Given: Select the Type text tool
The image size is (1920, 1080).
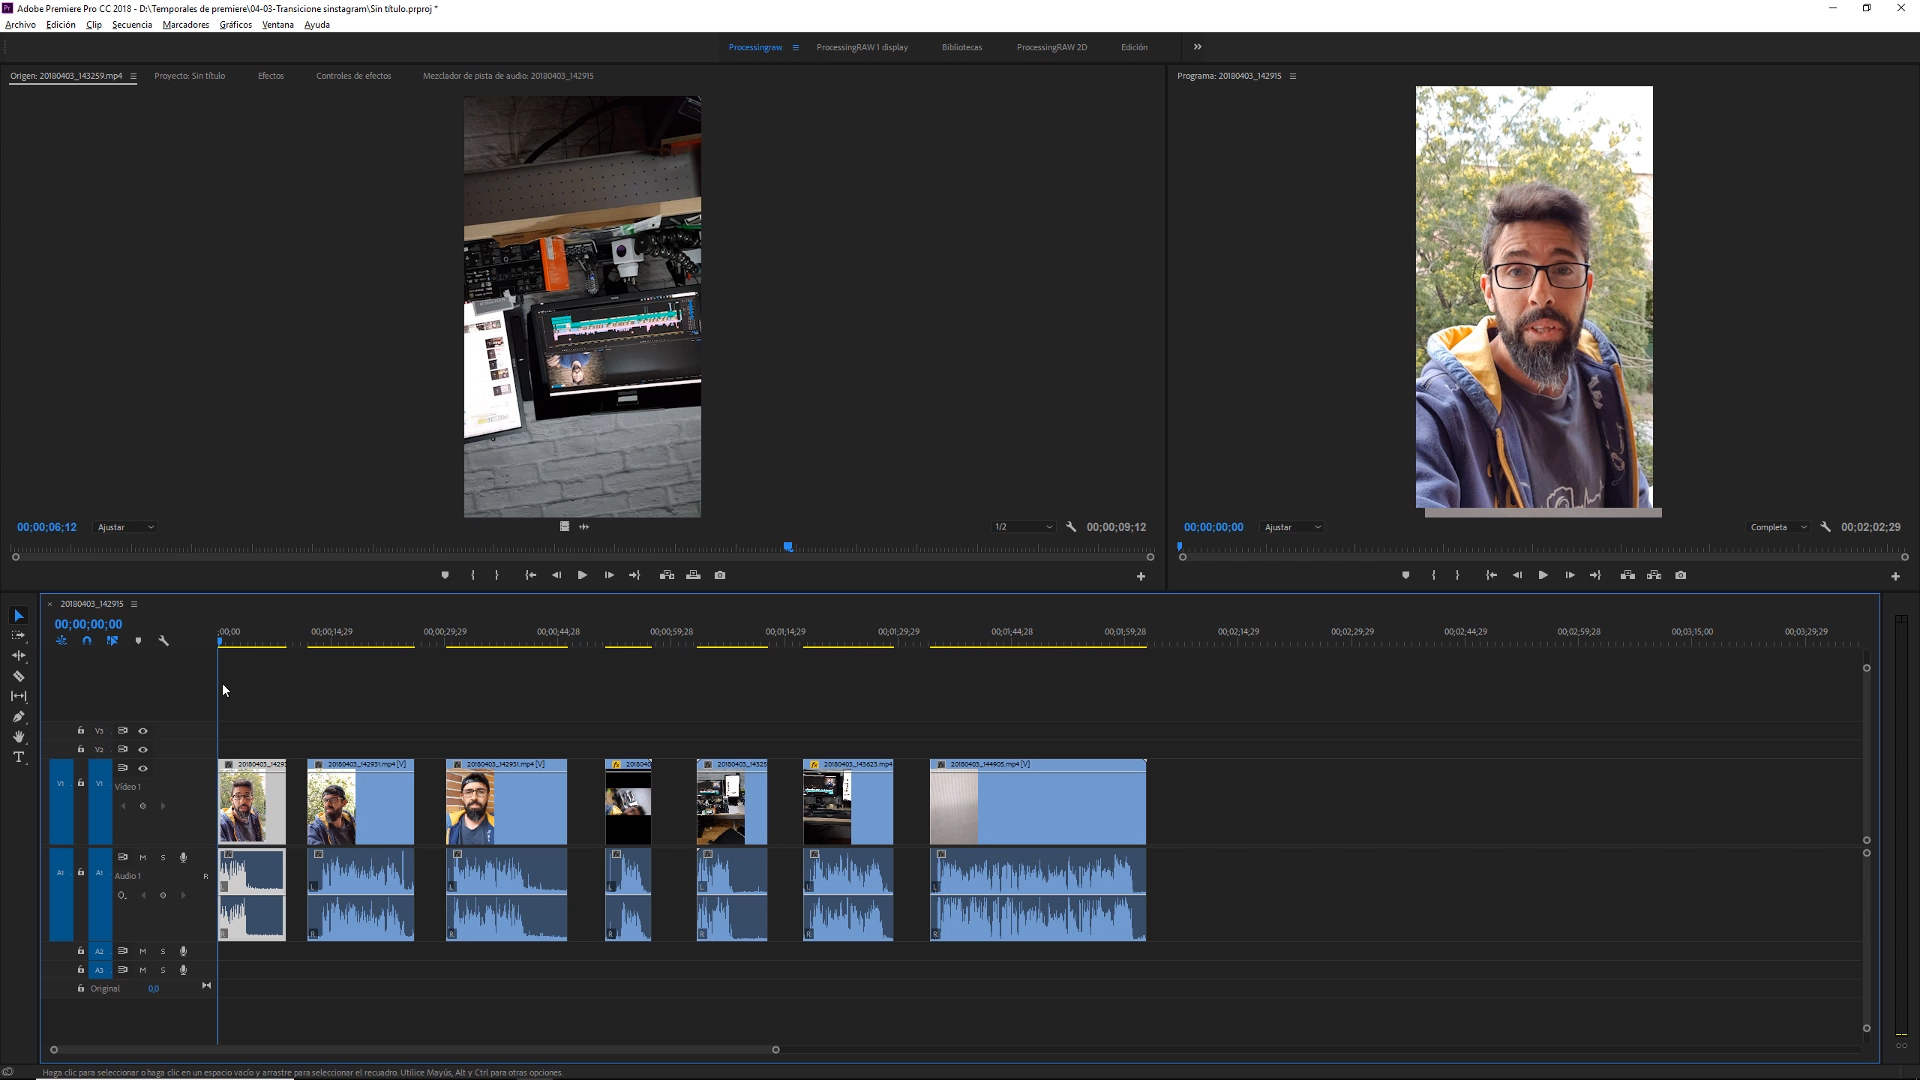Looking at the screenshot, I should click(18, 757).
